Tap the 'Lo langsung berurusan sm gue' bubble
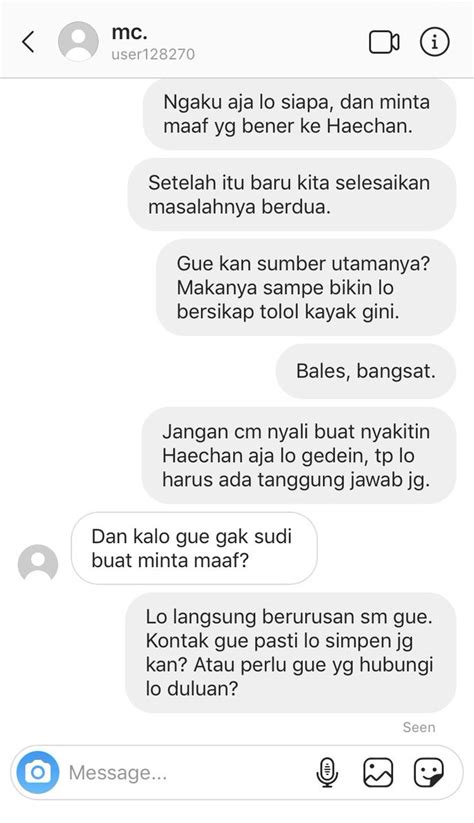The height and width of the screenshot is (823, 474). (x=291, y=652)
